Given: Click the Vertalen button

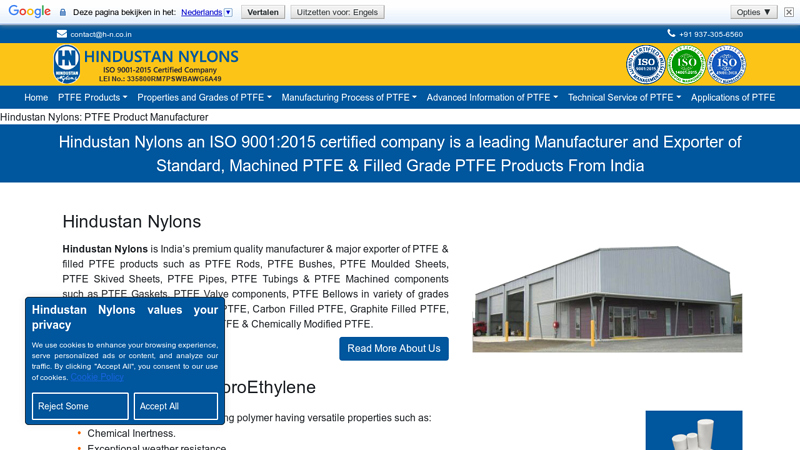Looking at the screenshot, I should coord(263,12).
